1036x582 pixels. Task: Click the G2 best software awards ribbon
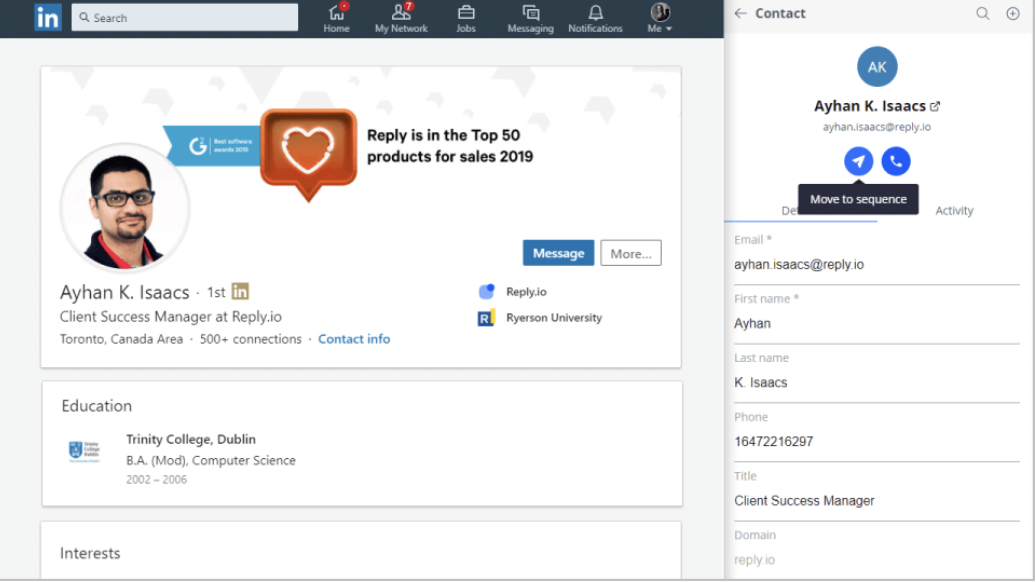pos(212,145)
